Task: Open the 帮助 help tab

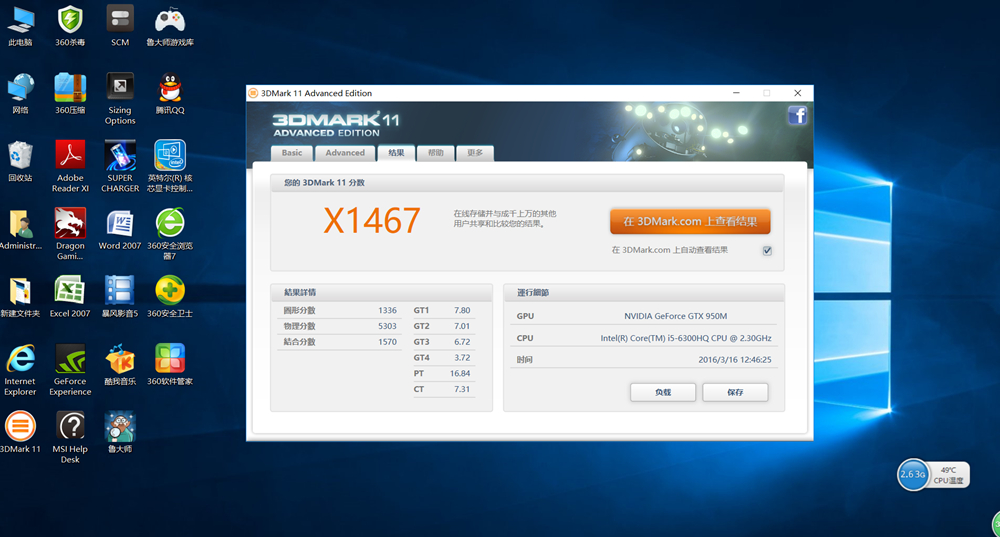Action: click(x=436, y=153)
